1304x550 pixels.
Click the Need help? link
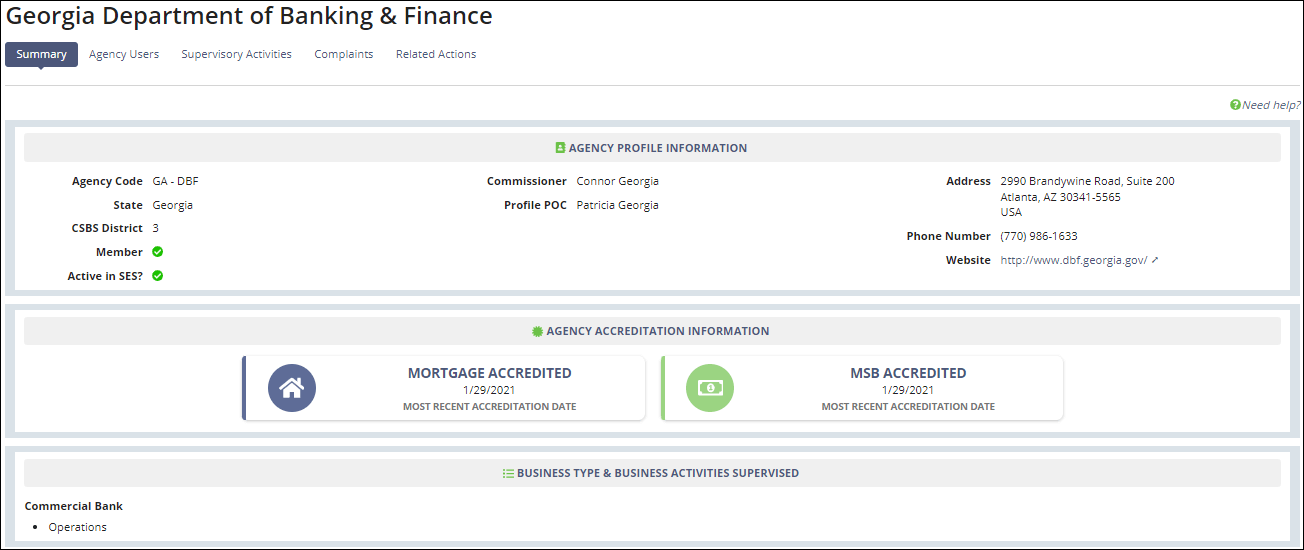point(1271,105)
